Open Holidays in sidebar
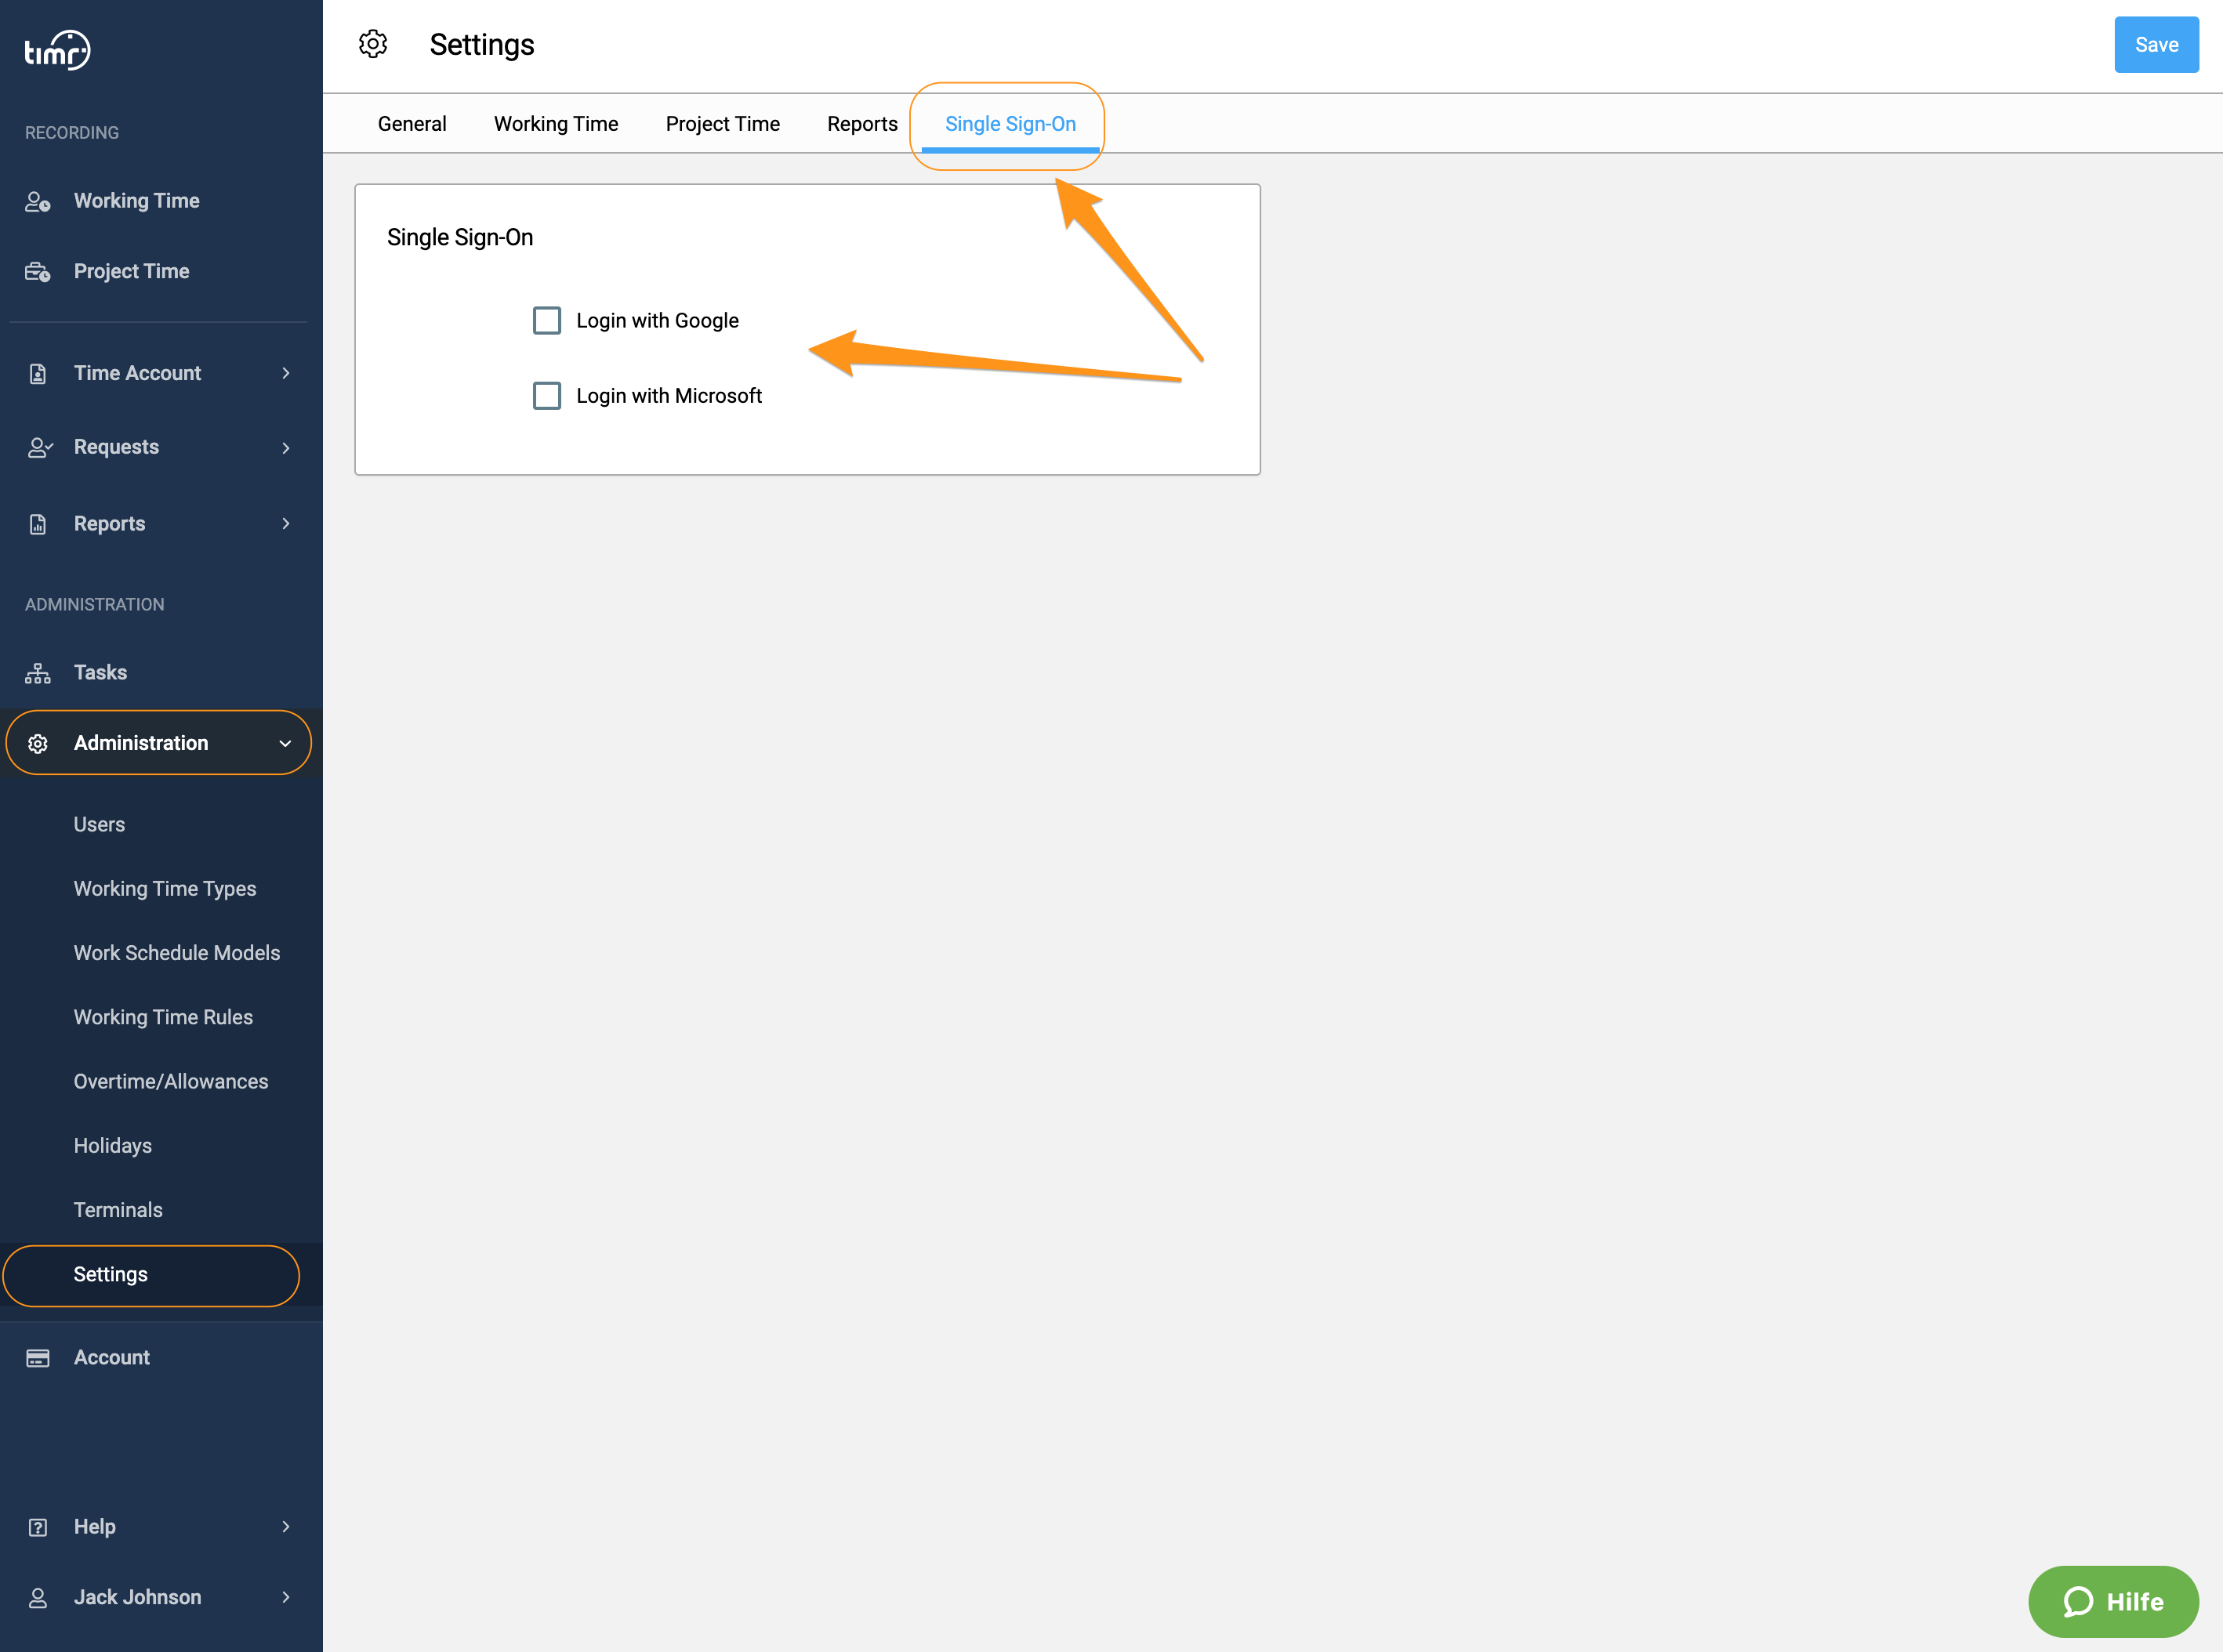This screenshot has height=1652, width=2223. (x=113, y=1146)
